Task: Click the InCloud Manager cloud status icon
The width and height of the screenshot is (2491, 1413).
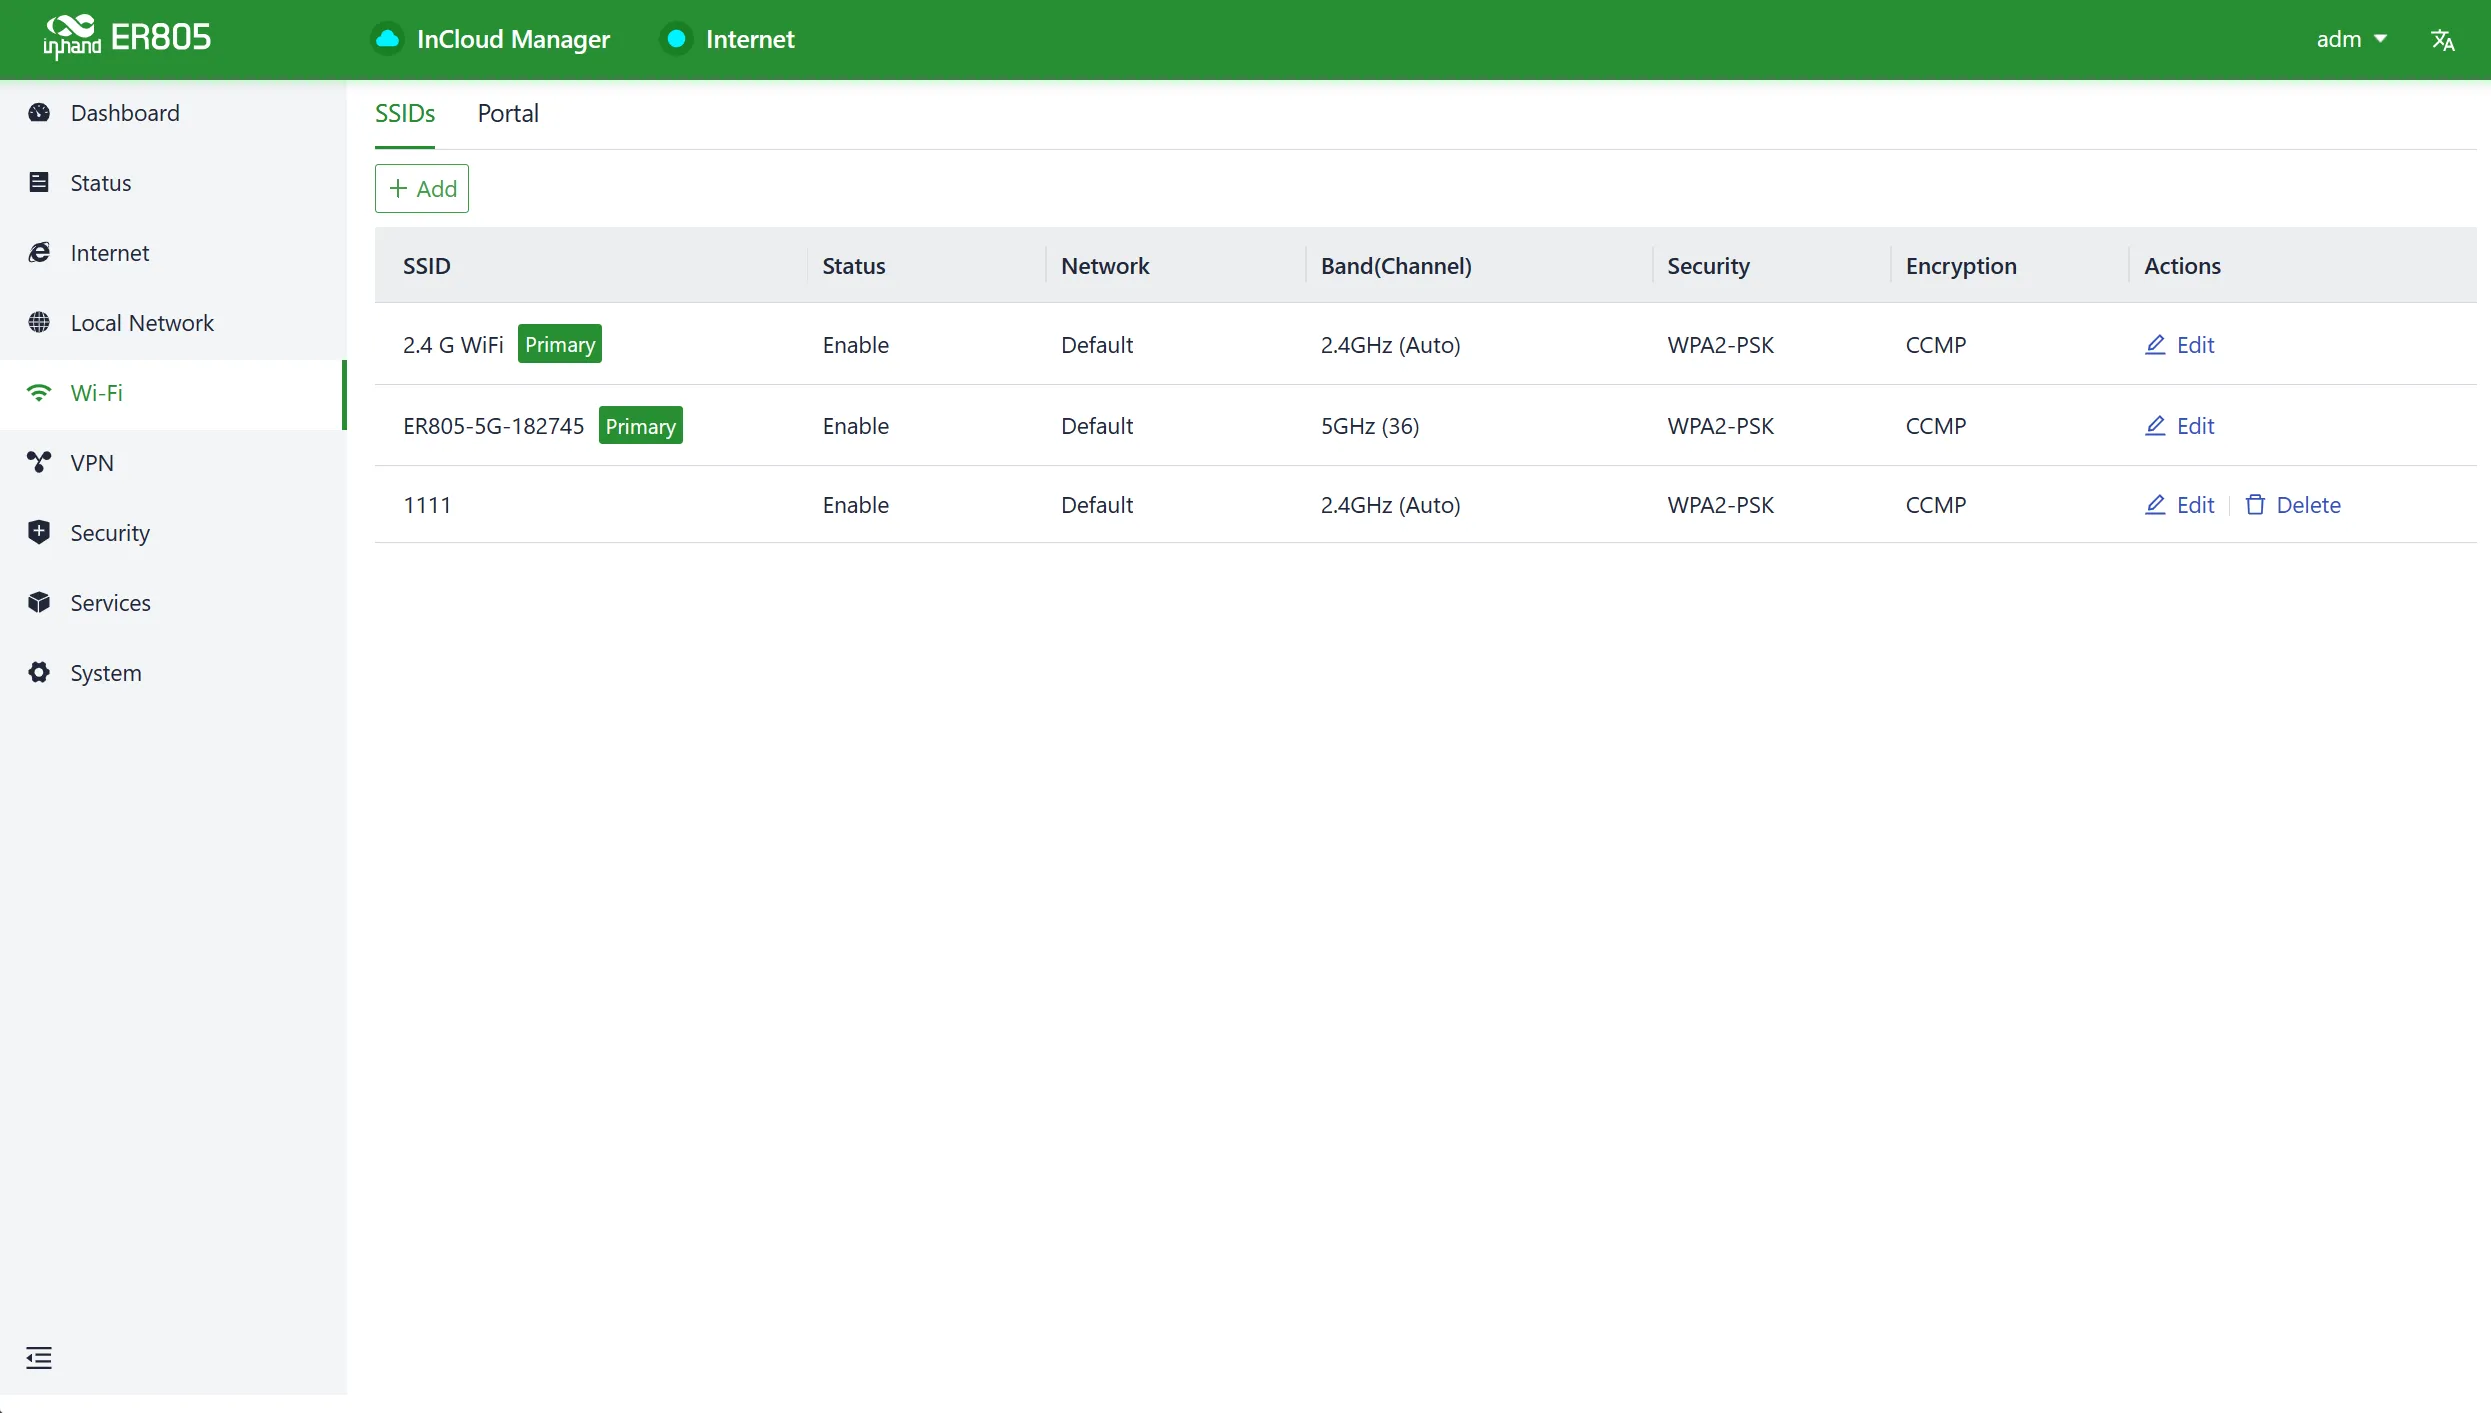Action: 388,39
